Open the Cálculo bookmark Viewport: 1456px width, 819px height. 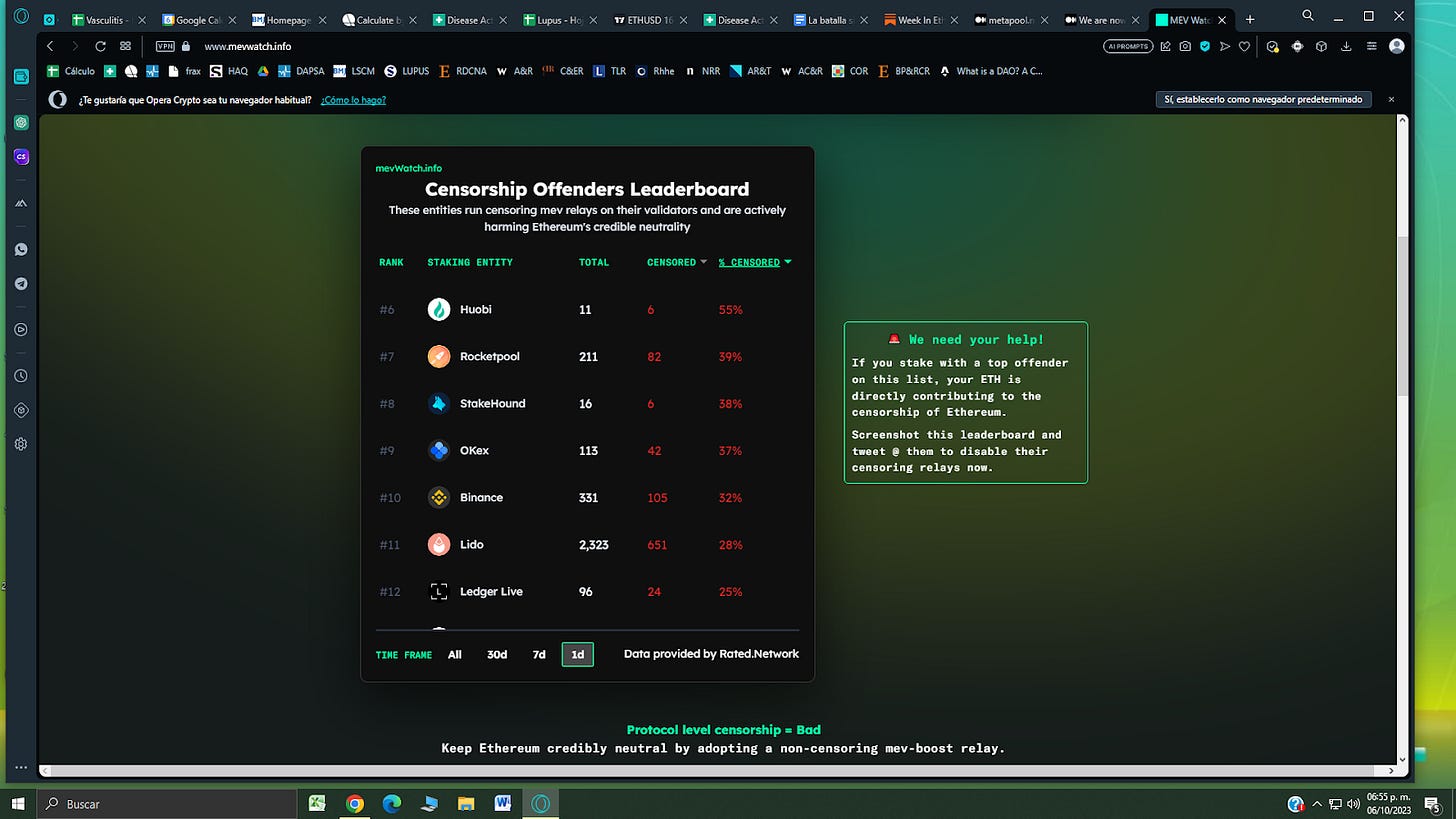(x=71, y=71)
